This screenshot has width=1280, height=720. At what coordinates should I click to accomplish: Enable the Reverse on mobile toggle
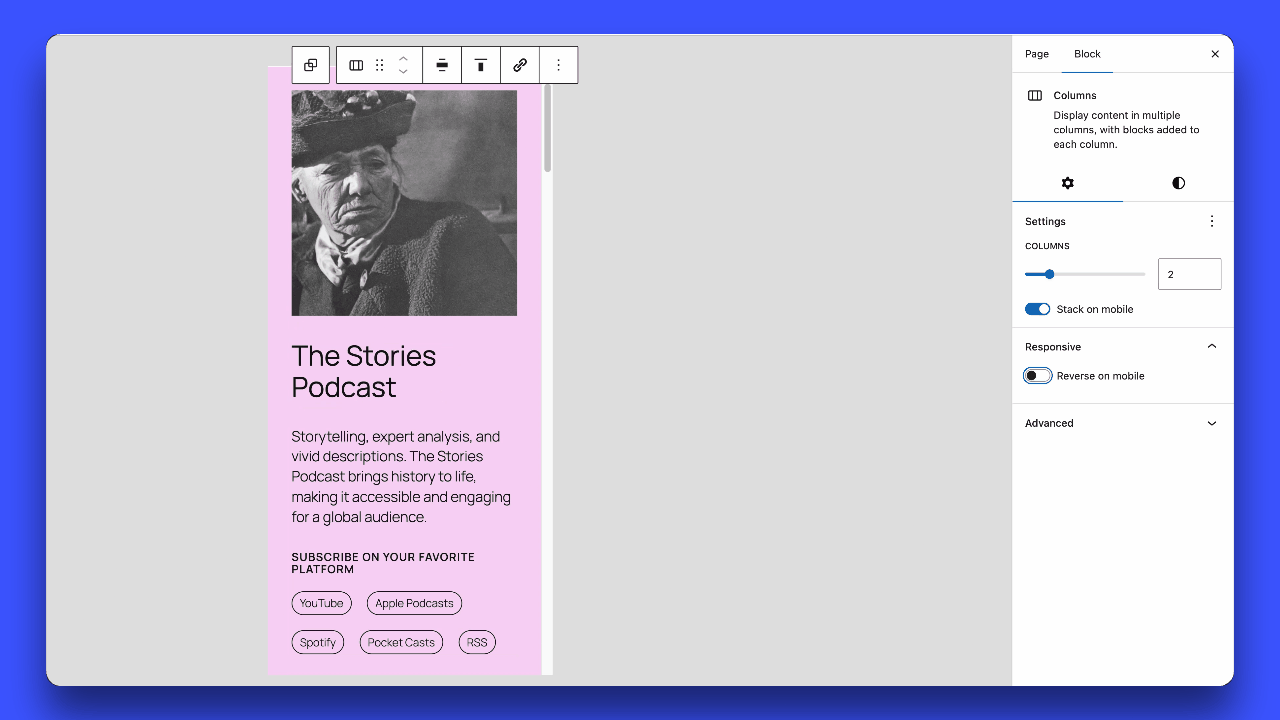1037,376
